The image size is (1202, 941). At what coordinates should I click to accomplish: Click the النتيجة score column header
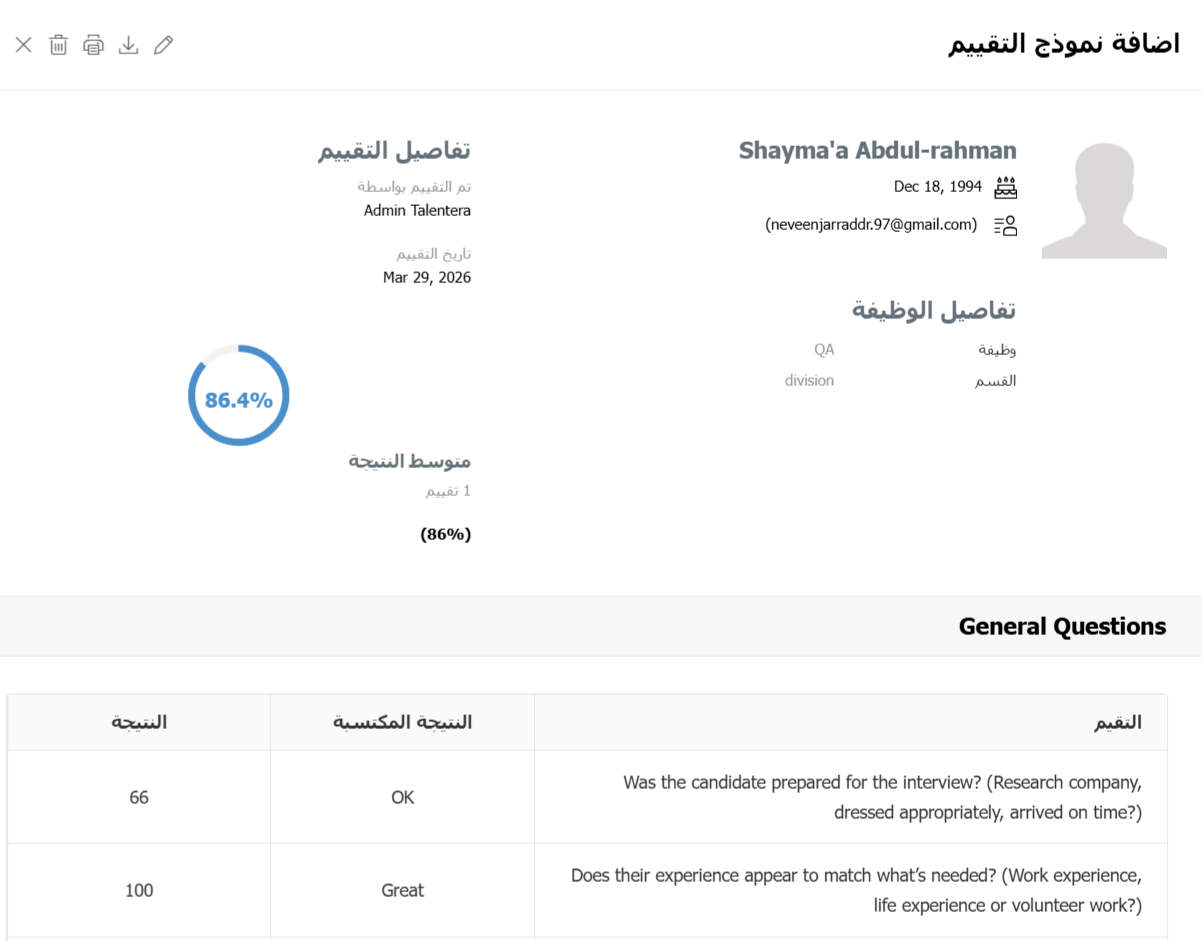tap(139, 722)
